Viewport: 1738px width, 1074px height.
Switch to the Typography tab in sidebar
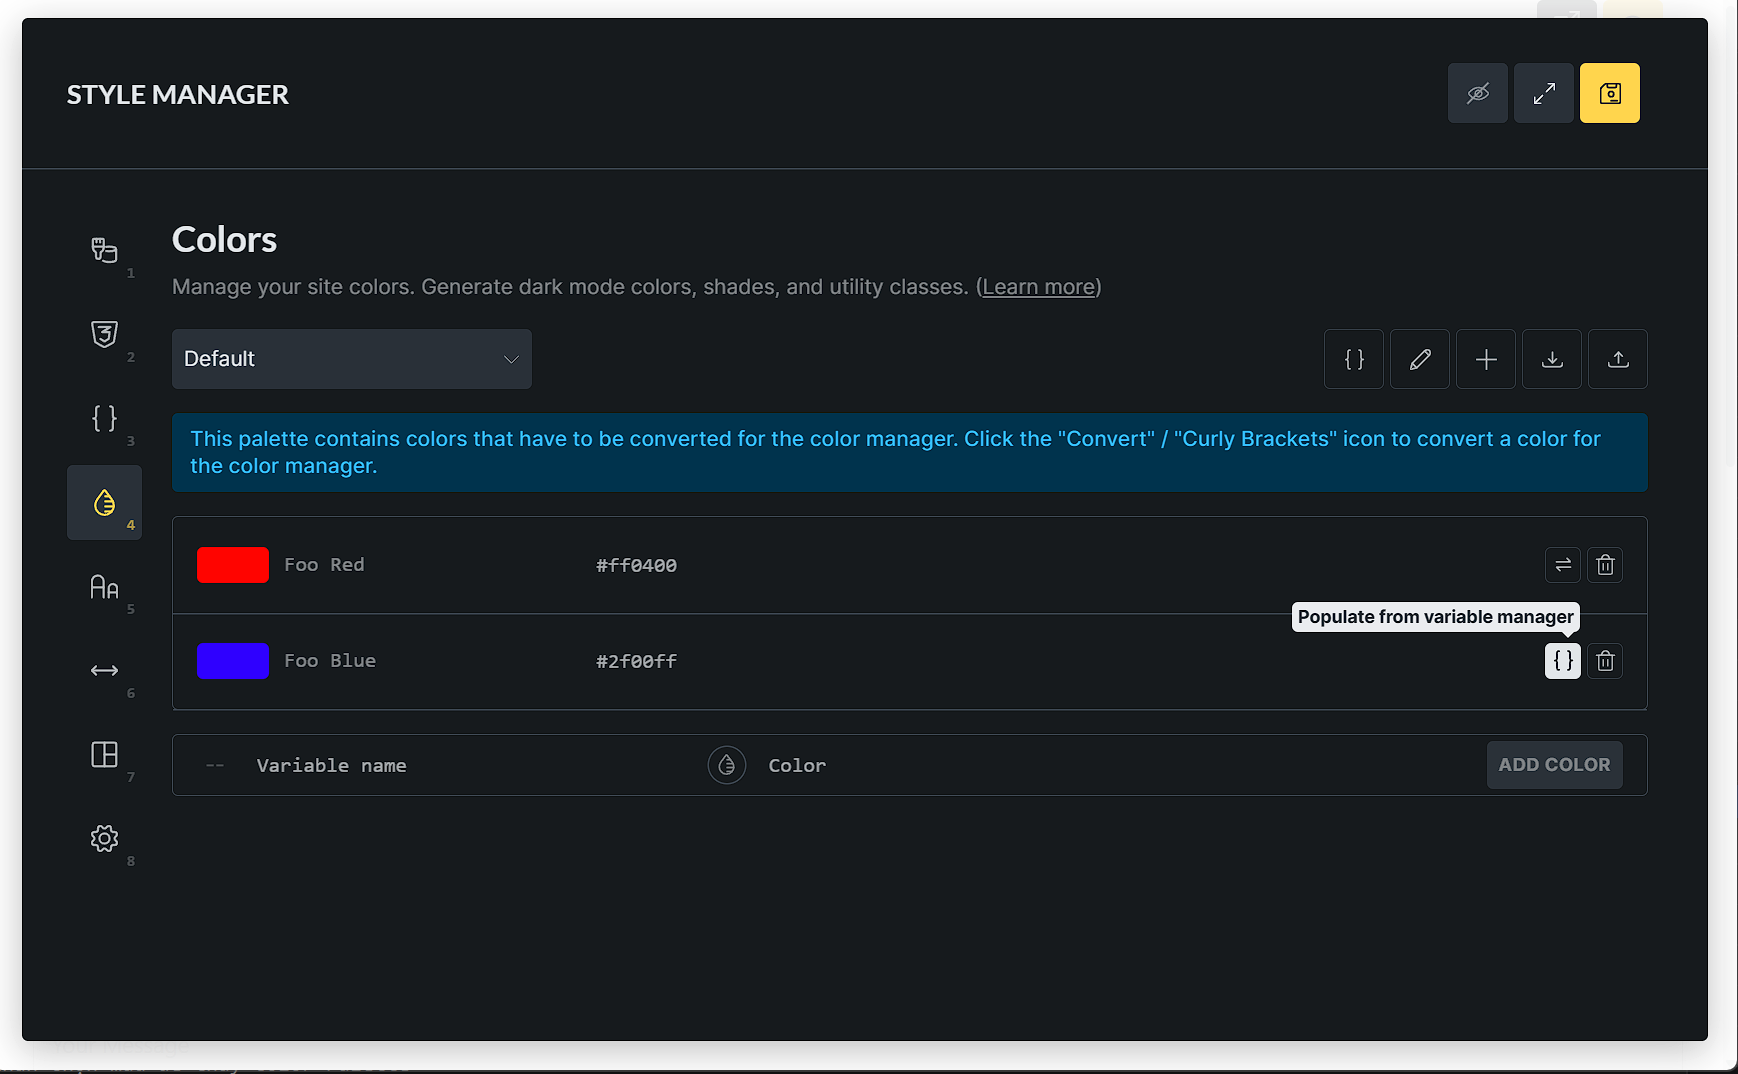tap(104, 587)
